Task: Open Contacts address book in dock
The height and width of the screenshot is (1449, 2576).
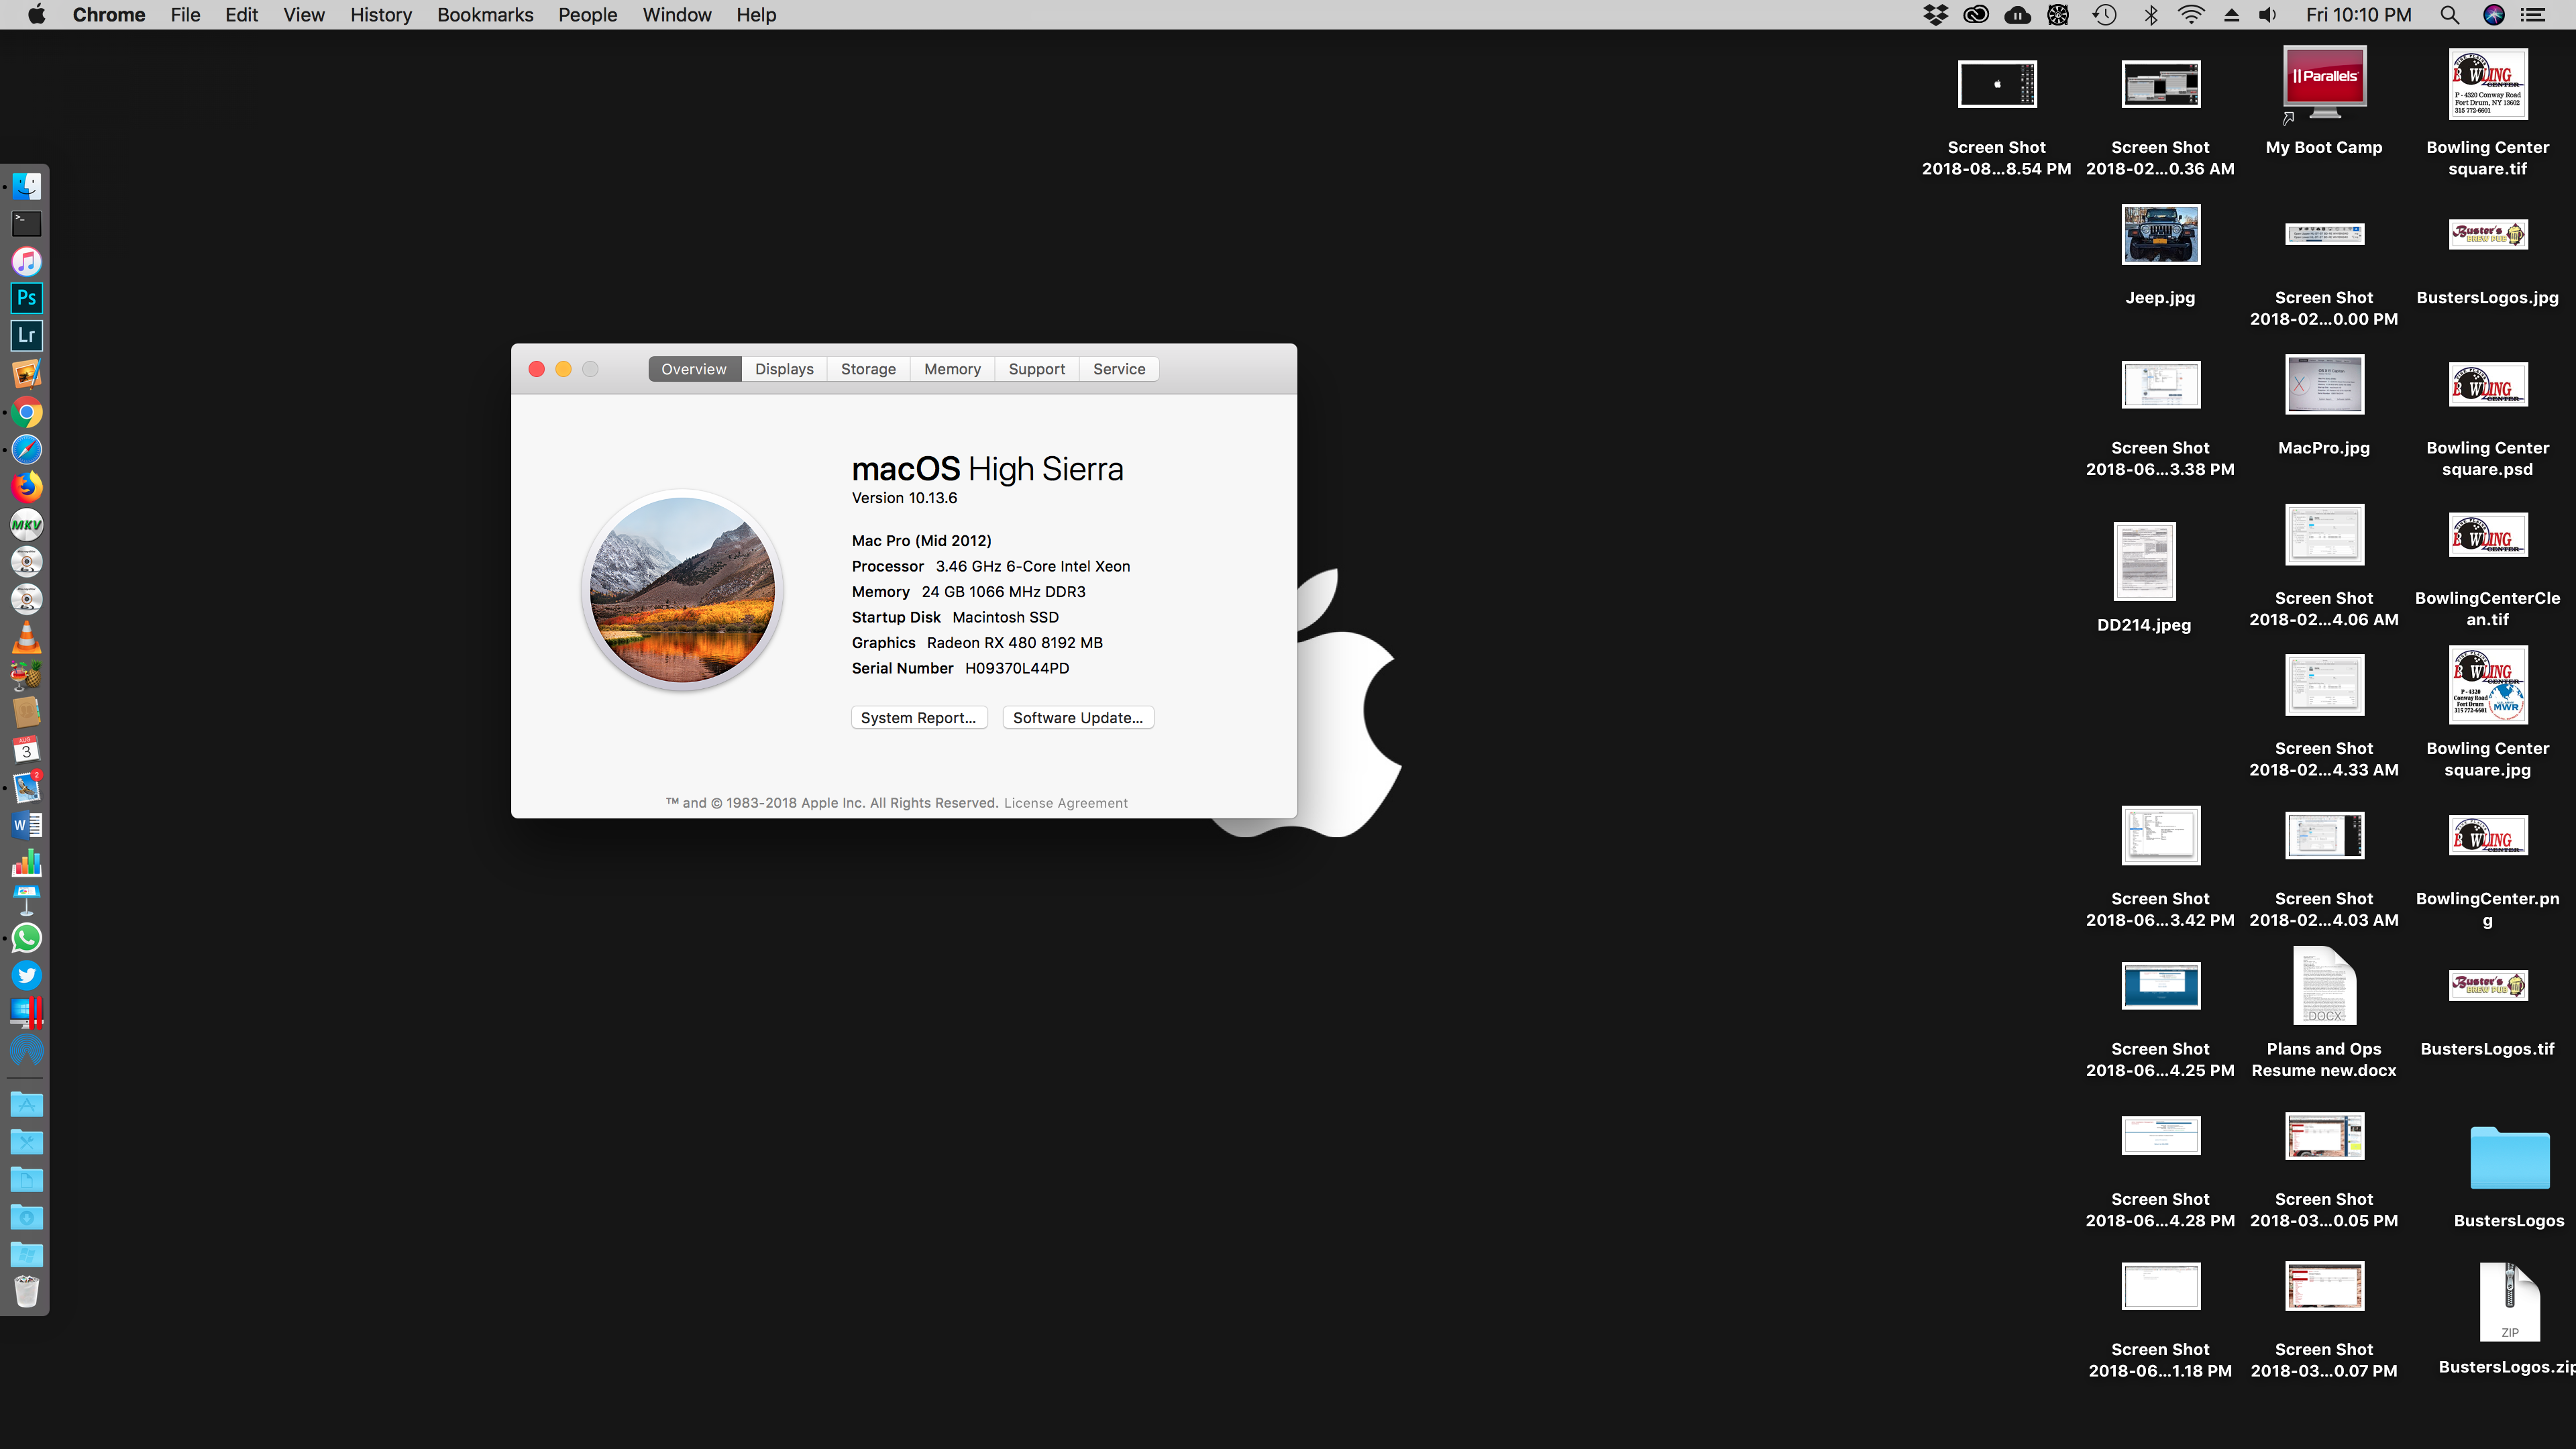Action: click(x=27, y=712)
